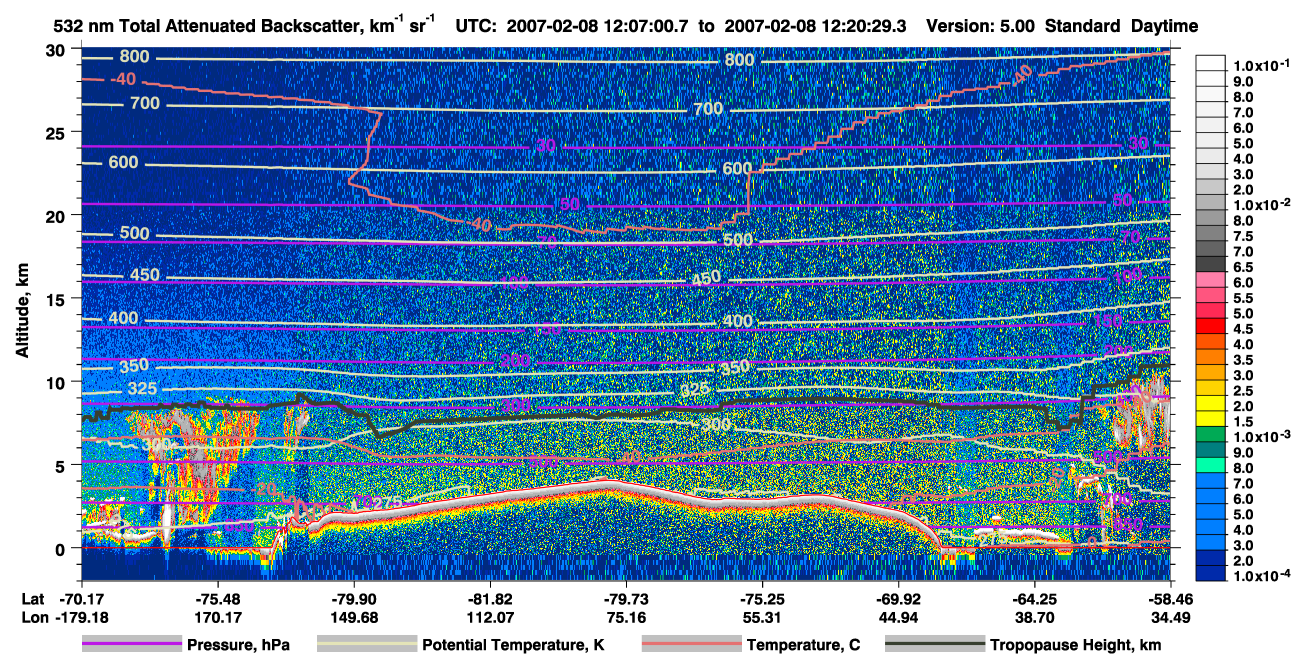This screenshot has width=1300, height=667.
Task: Click altitude tick label 5
Action: (x=62, y=465)
